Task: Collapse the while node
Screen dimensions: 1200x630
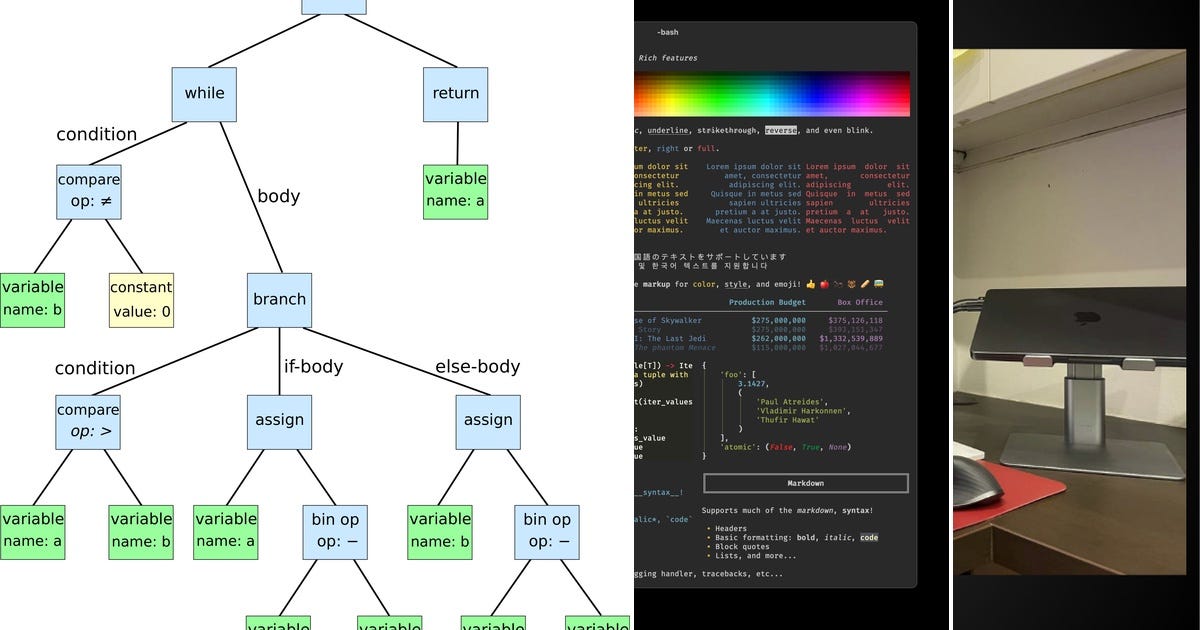Action: (x=204, y=94)
